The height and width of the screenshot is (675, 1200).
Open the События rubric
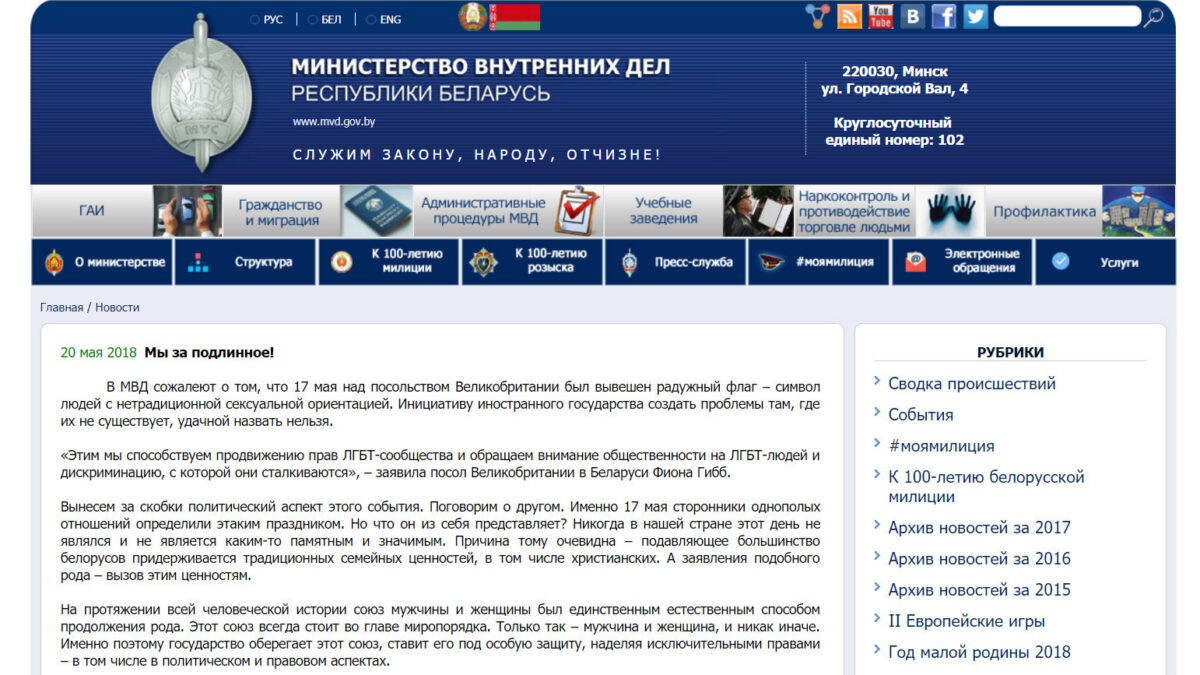click(x=921, y=414)
